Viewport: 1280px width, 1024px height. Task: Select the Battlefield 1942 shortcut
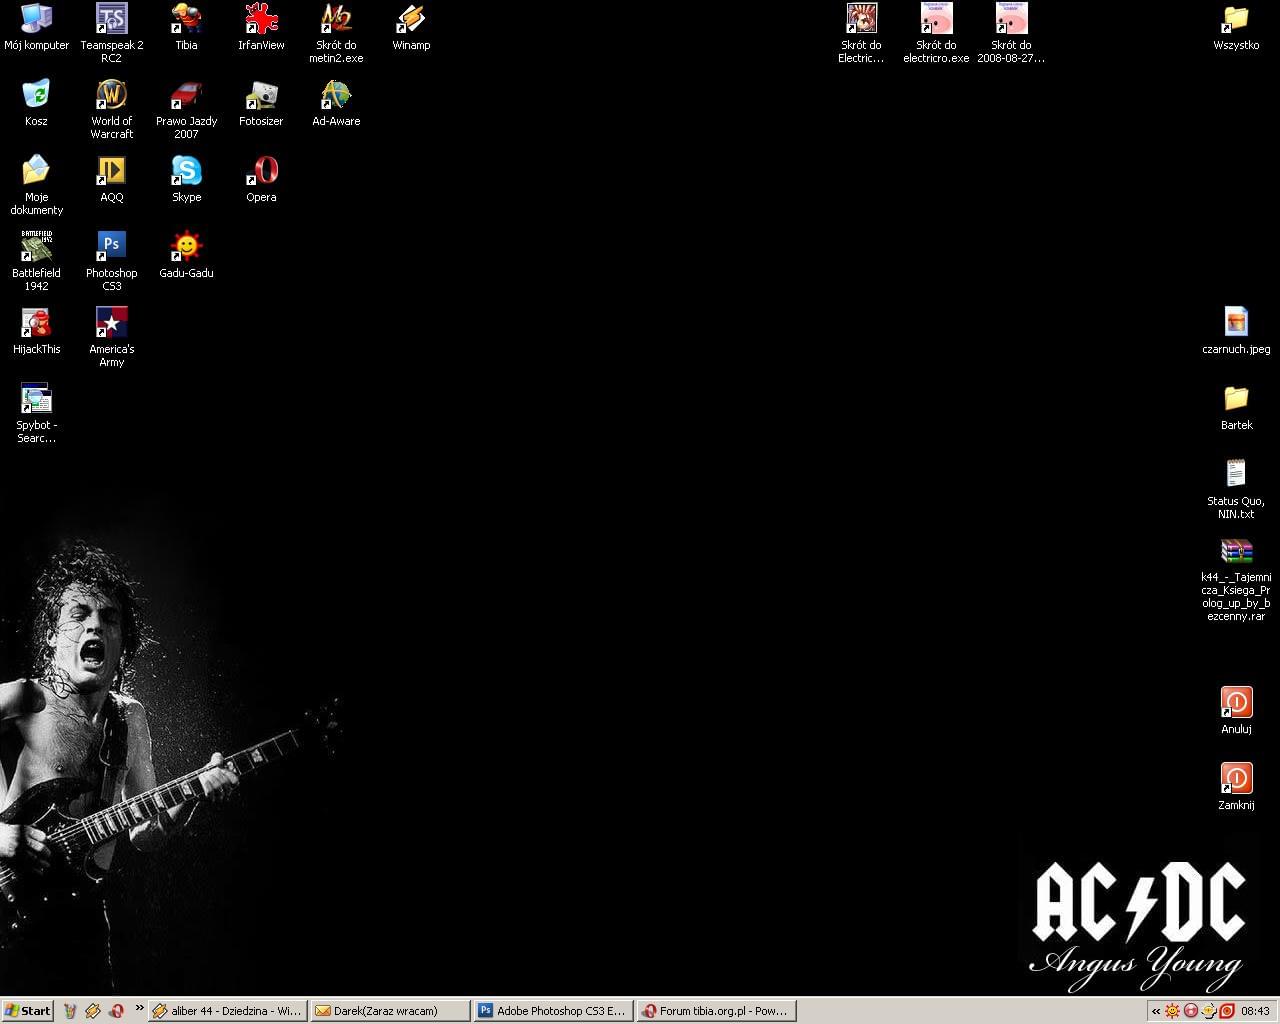(36, 261)
